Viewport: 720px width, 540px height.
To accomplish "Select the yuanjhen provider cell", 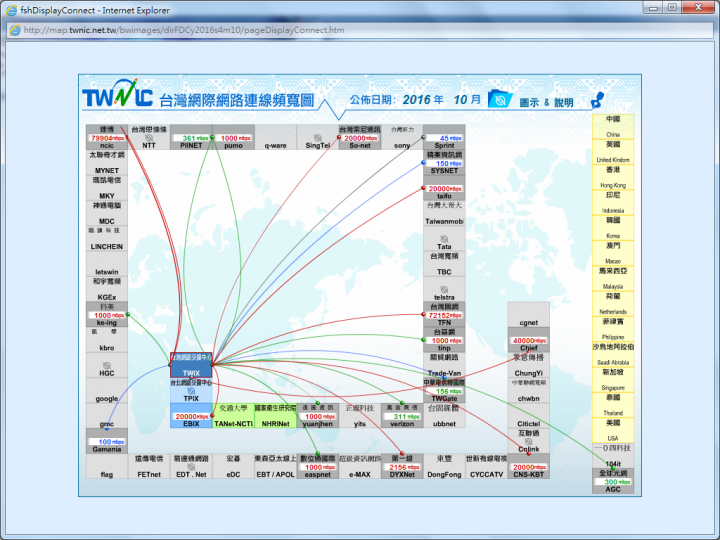I will click(318, 416).
